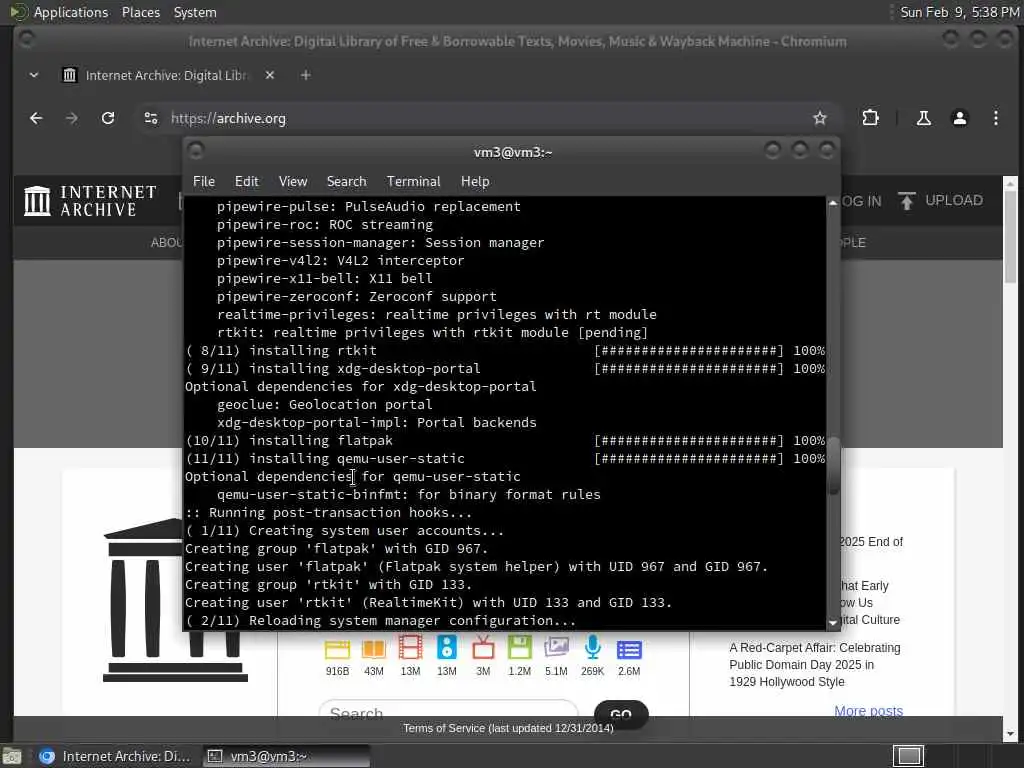The height and width of the screenshot is (768, 1024).
Task: Open Chromium extensions puzzle icon
Action: click(x=870, y=118)
